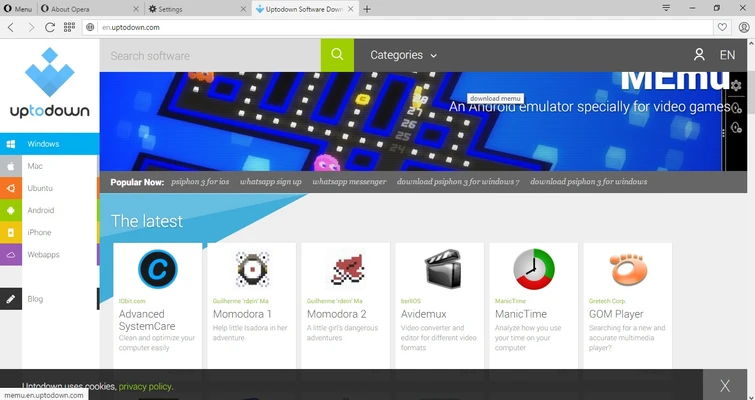Open the Advanced SystemCare title

click(147, 320)
